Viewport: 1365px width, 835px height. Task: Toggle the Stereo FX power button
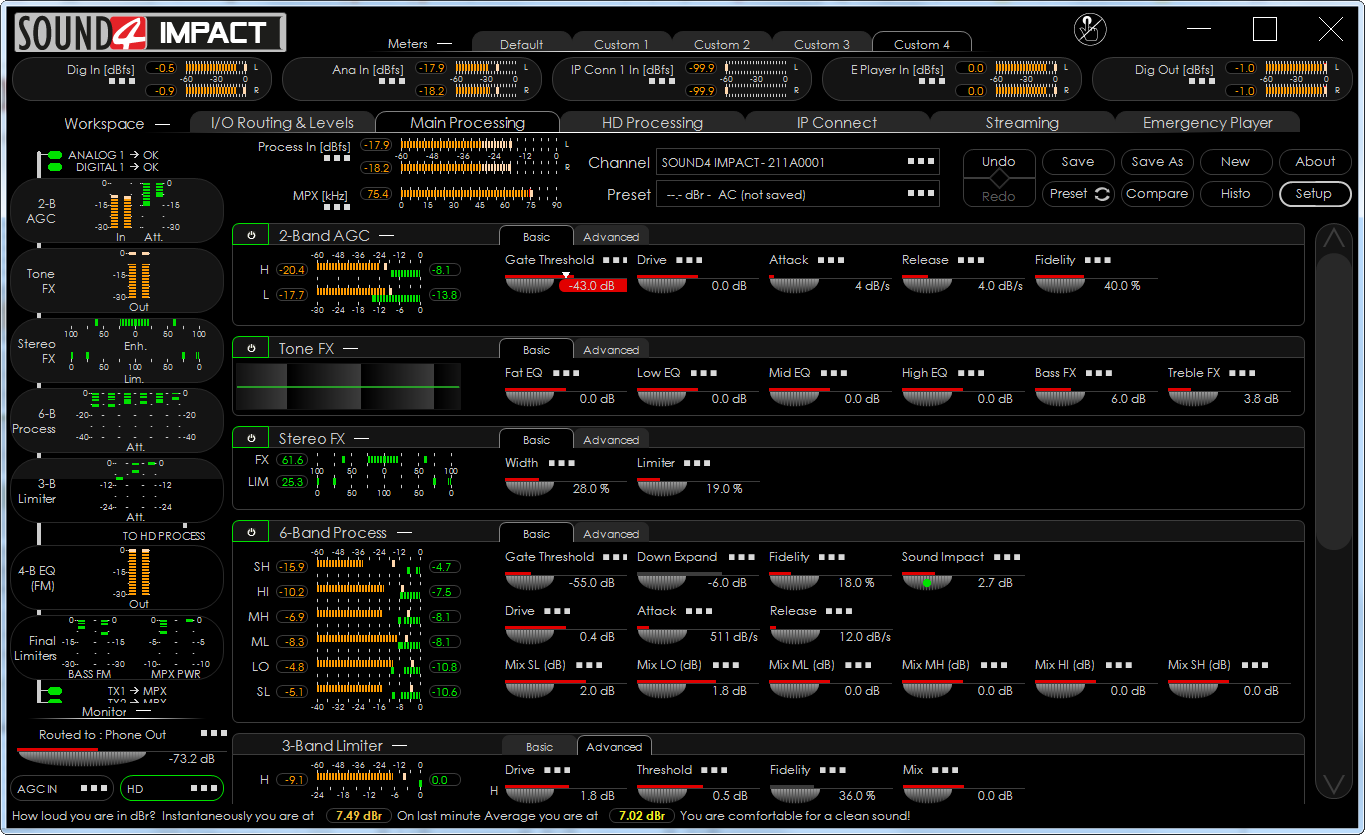point(251,438)
